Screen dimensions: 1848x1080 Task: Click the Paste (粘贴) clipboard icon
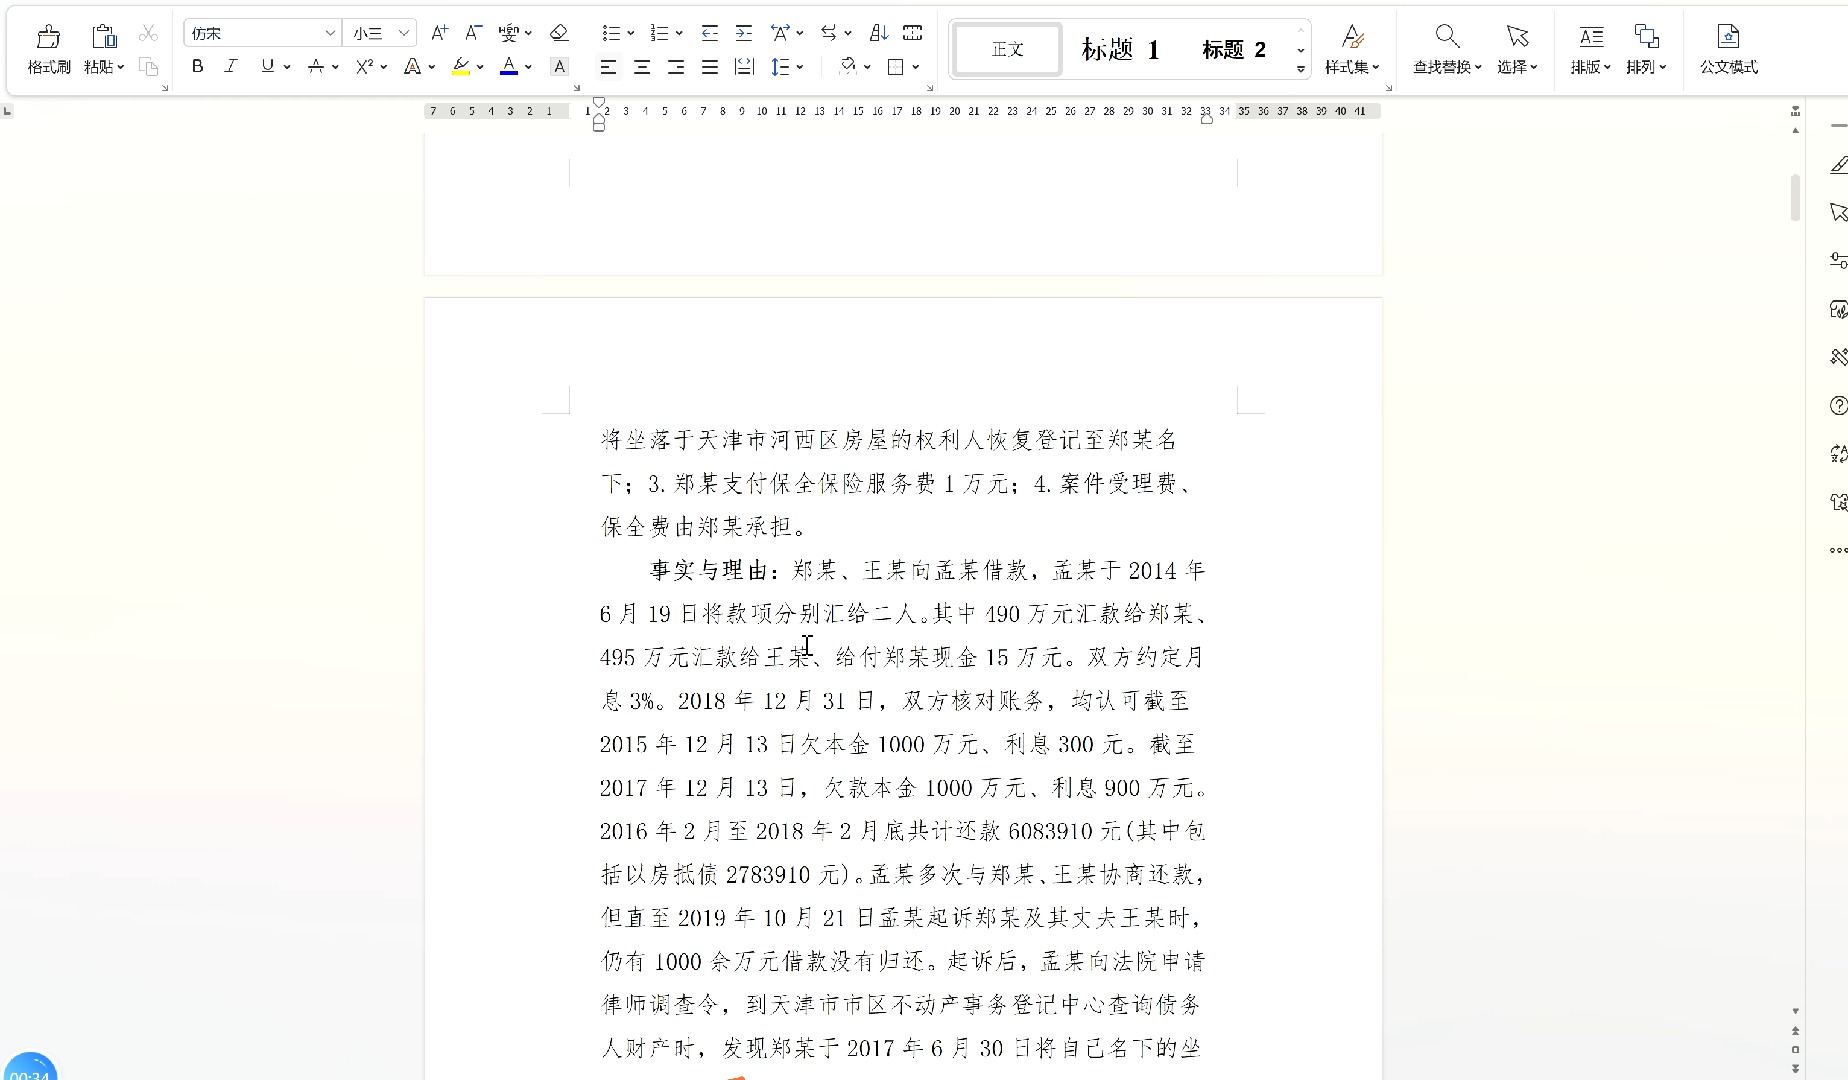point(104,37)
